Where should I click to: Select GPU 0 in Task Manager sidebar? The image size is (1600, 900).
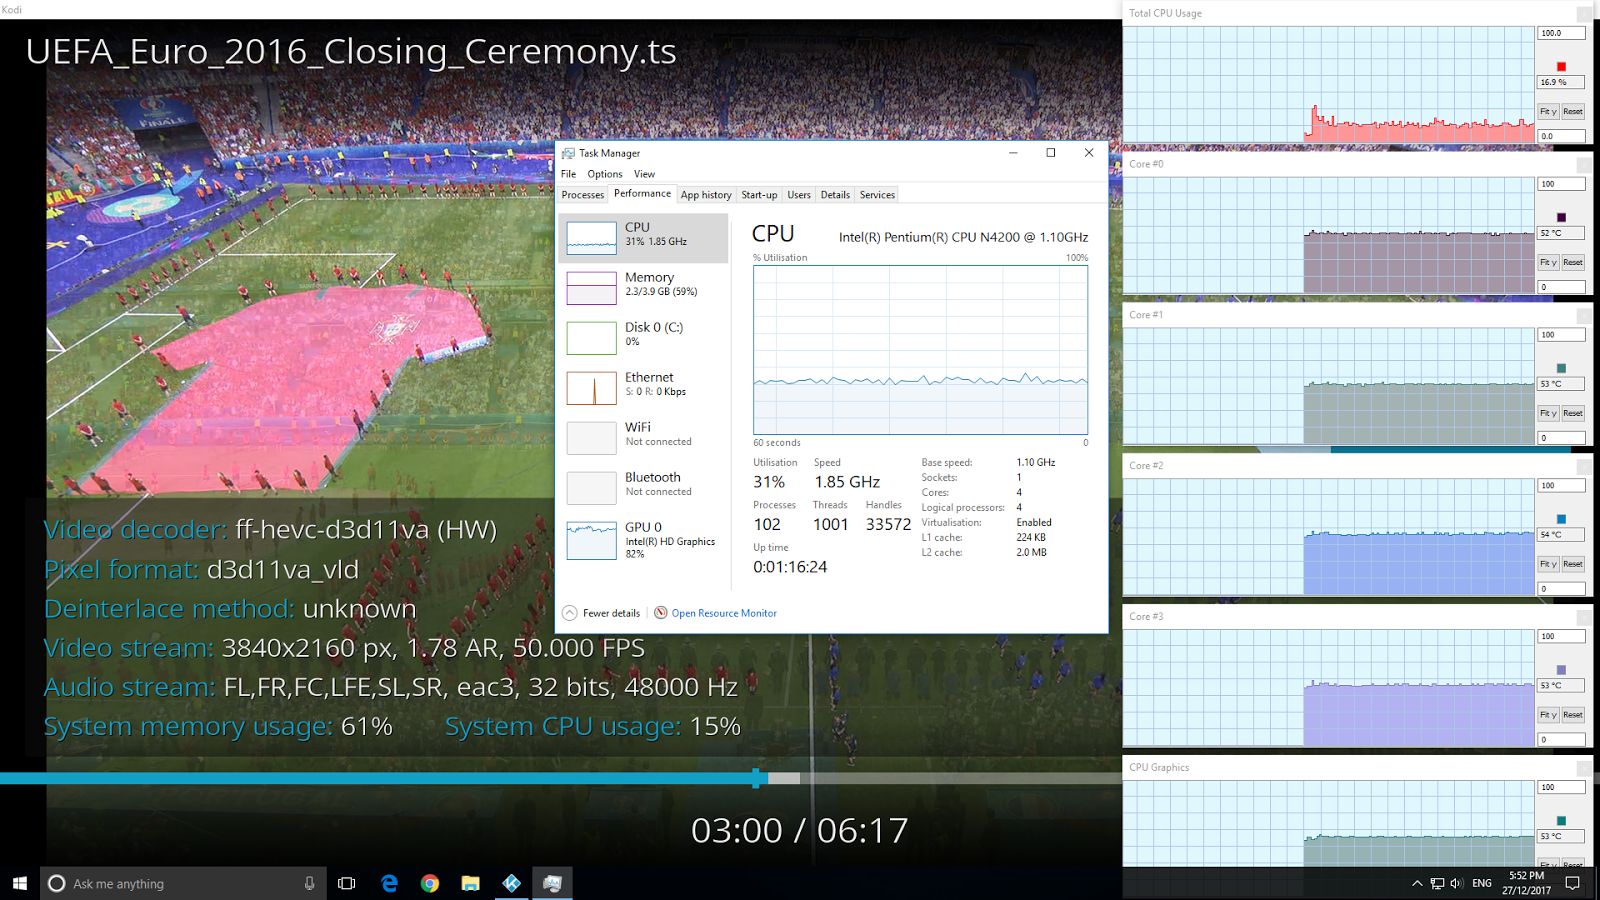point(644,540)
